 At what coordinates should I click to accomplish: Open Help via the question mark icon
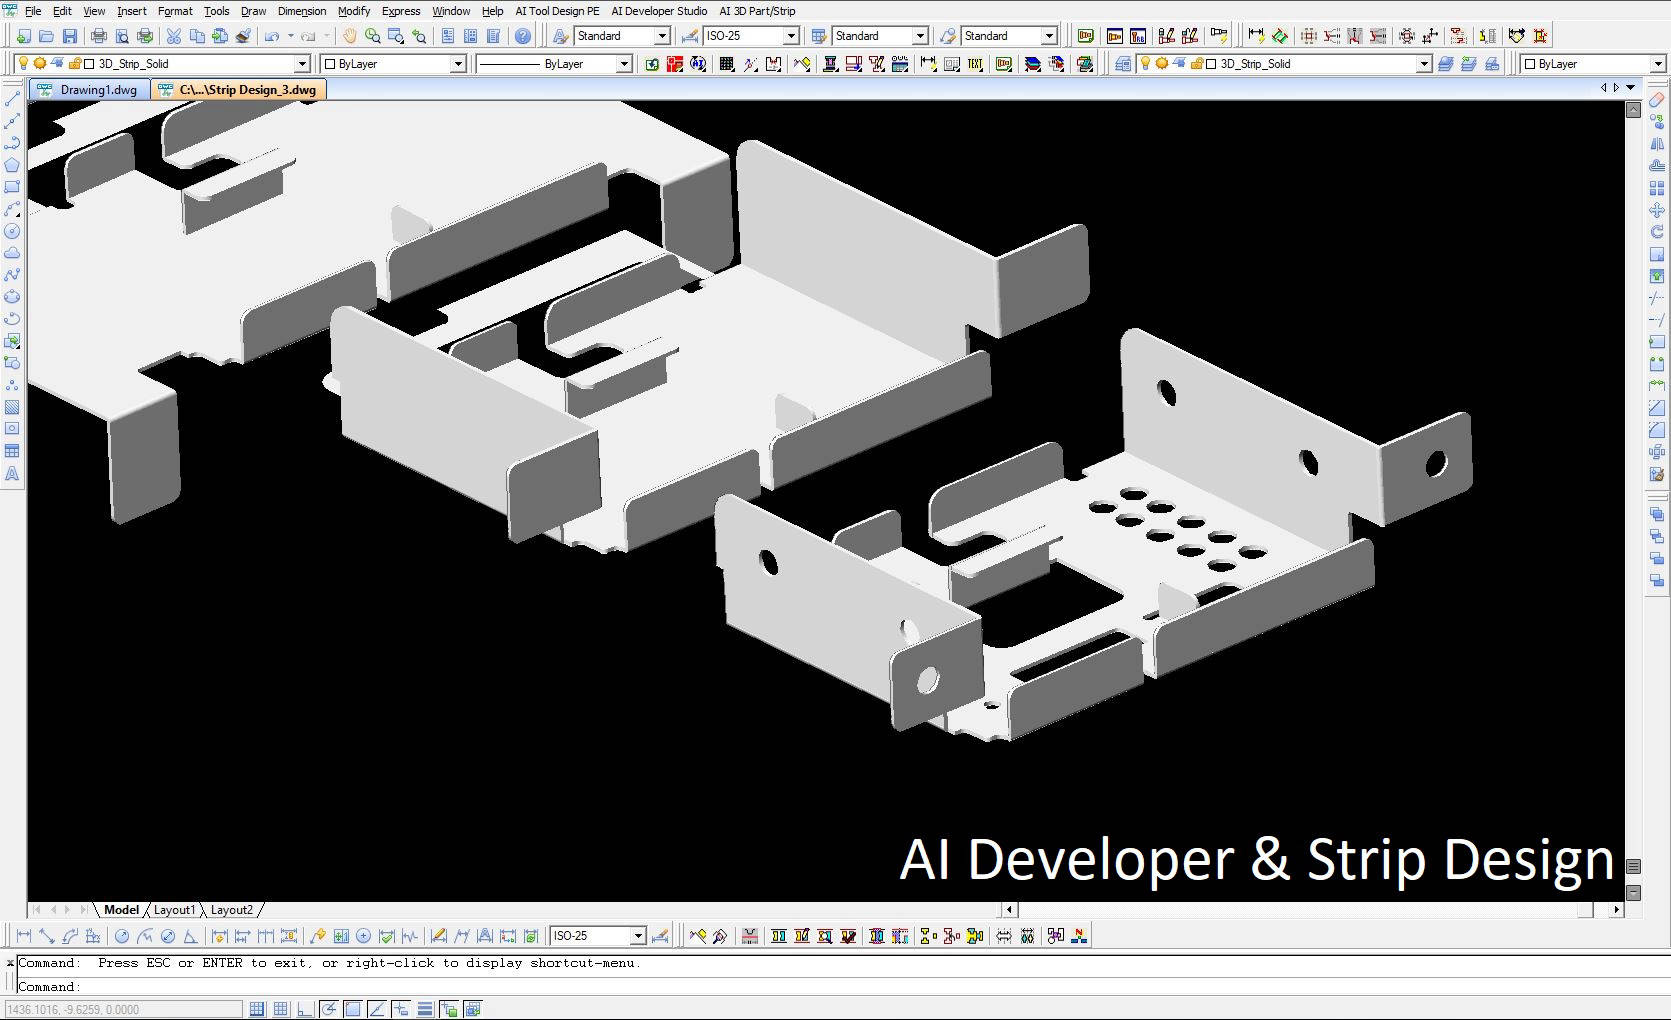point(522,36)
